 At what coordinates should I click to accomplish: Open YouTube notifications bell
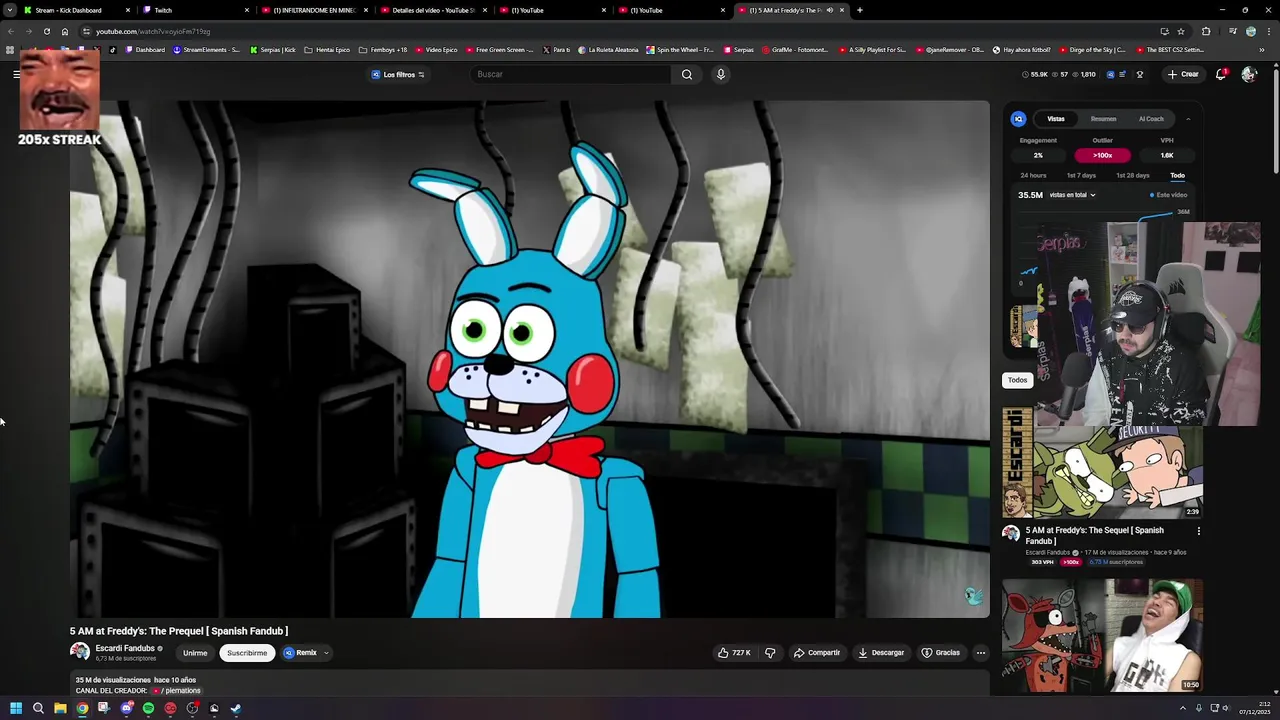click(1221, 74)
